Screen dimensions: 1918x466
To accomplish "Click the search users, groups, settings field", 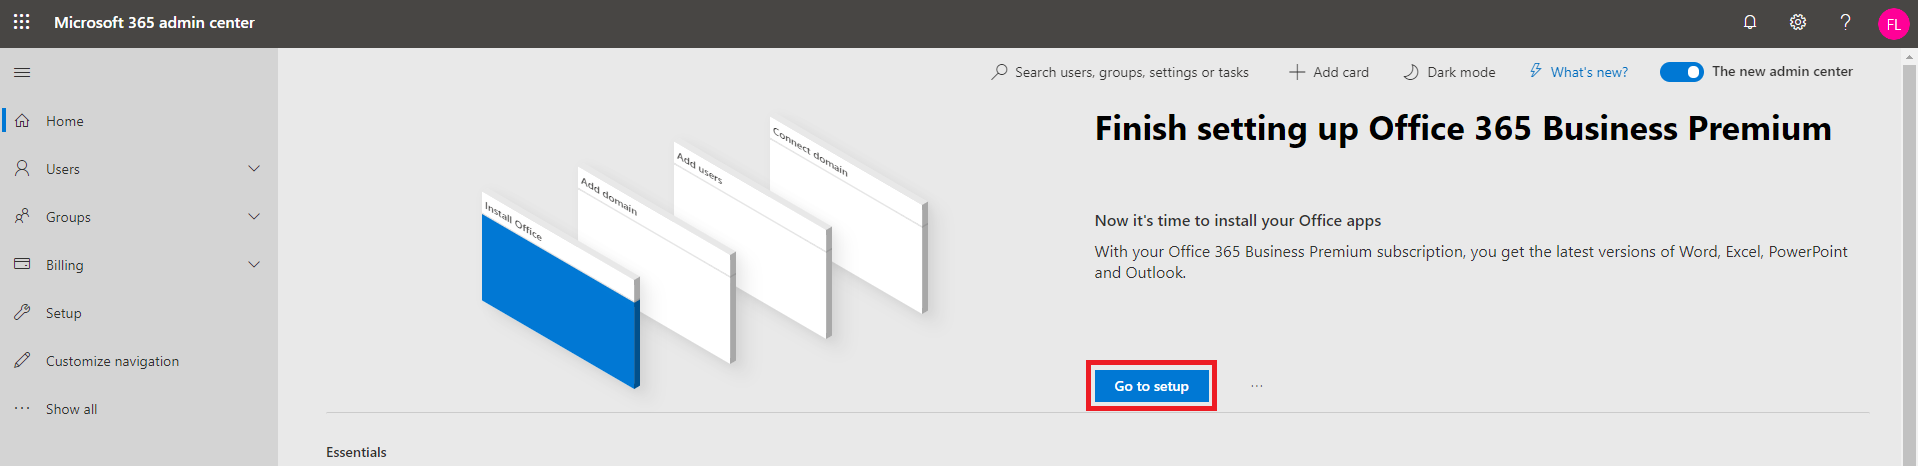I will [1120, 72].
